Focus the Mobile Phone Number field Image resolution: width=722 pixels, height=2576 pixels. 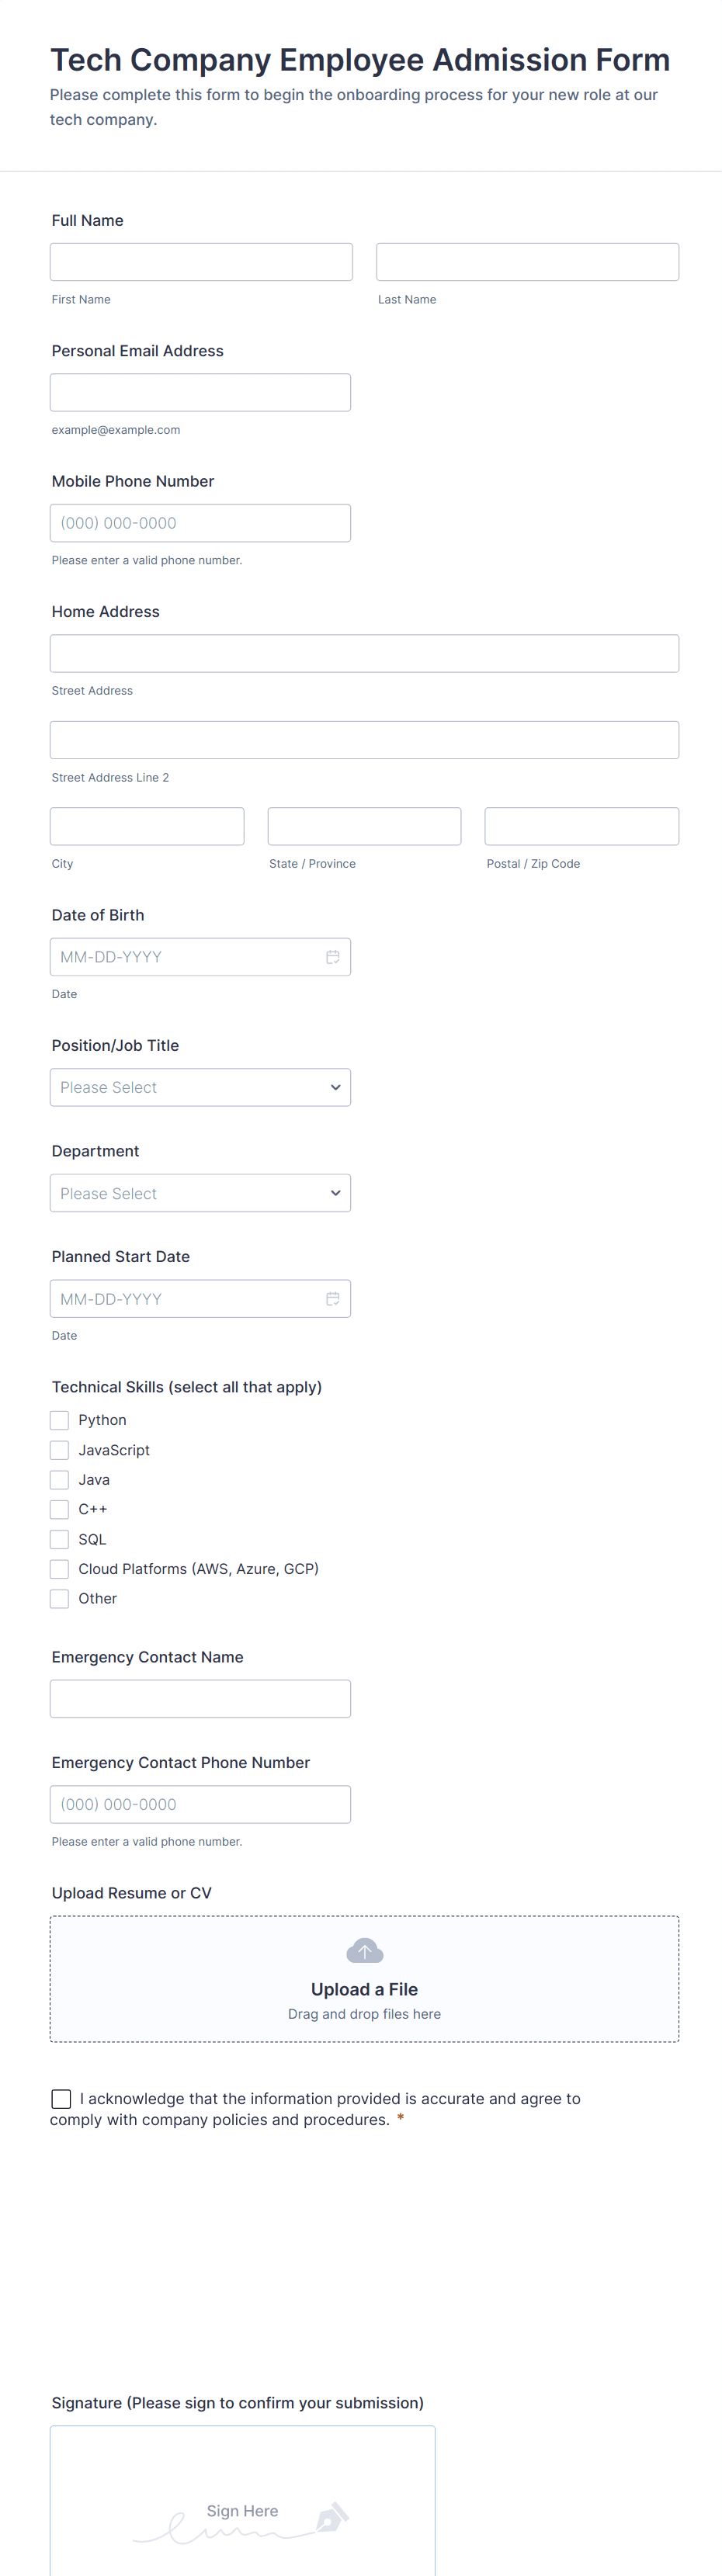[x=200, y=523]
